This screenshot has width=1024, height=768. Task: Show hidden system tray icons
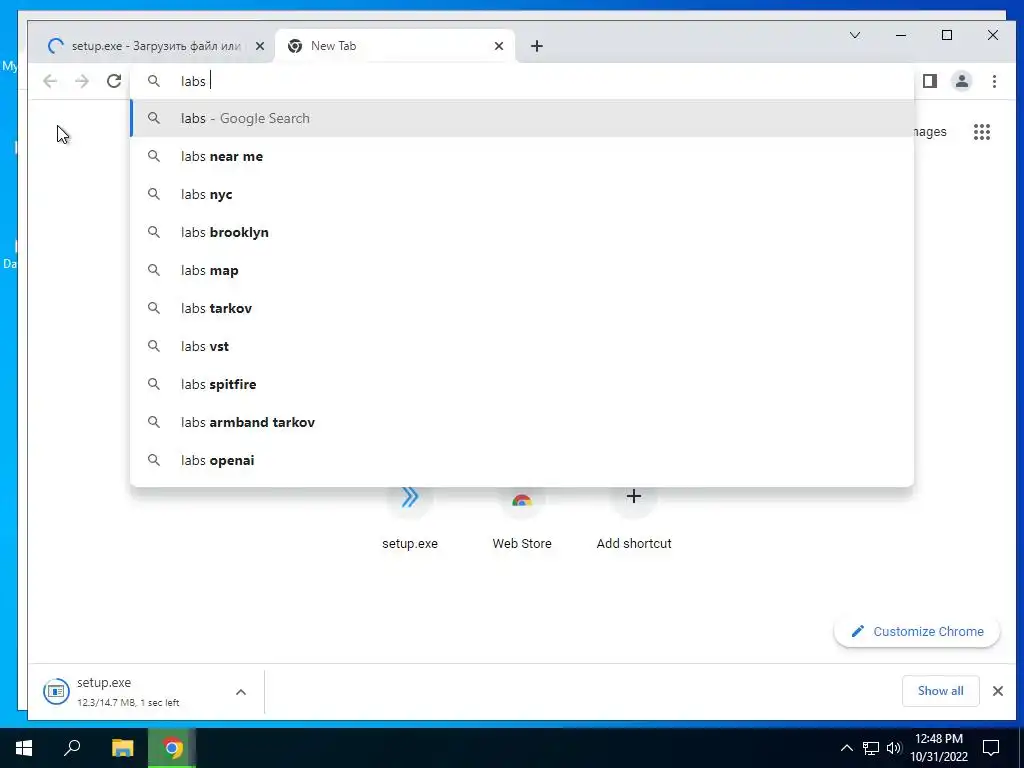[846, 748]
